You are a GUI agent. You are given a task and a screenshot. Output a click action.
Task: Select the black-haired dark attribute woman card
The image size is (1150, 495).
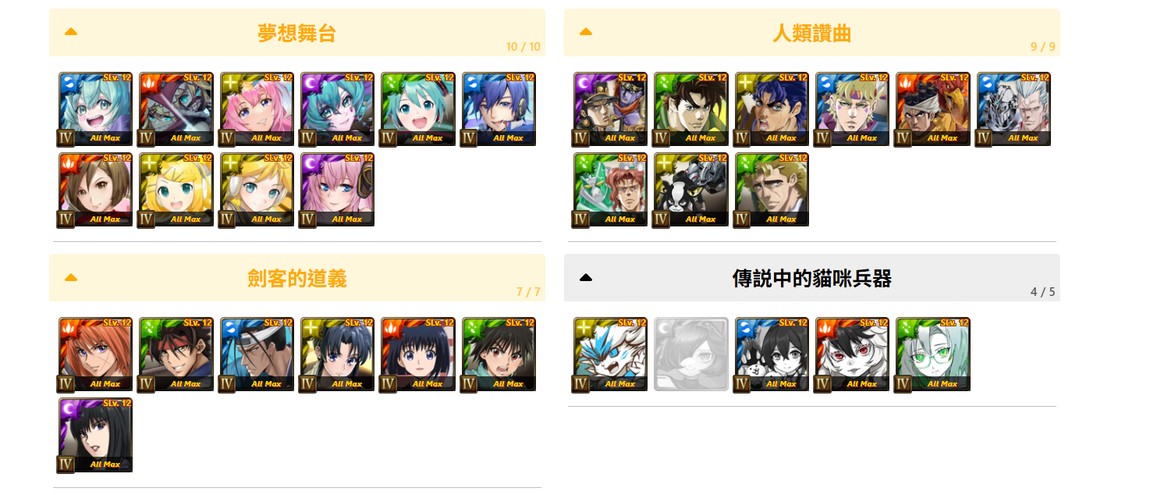[95, 436]
